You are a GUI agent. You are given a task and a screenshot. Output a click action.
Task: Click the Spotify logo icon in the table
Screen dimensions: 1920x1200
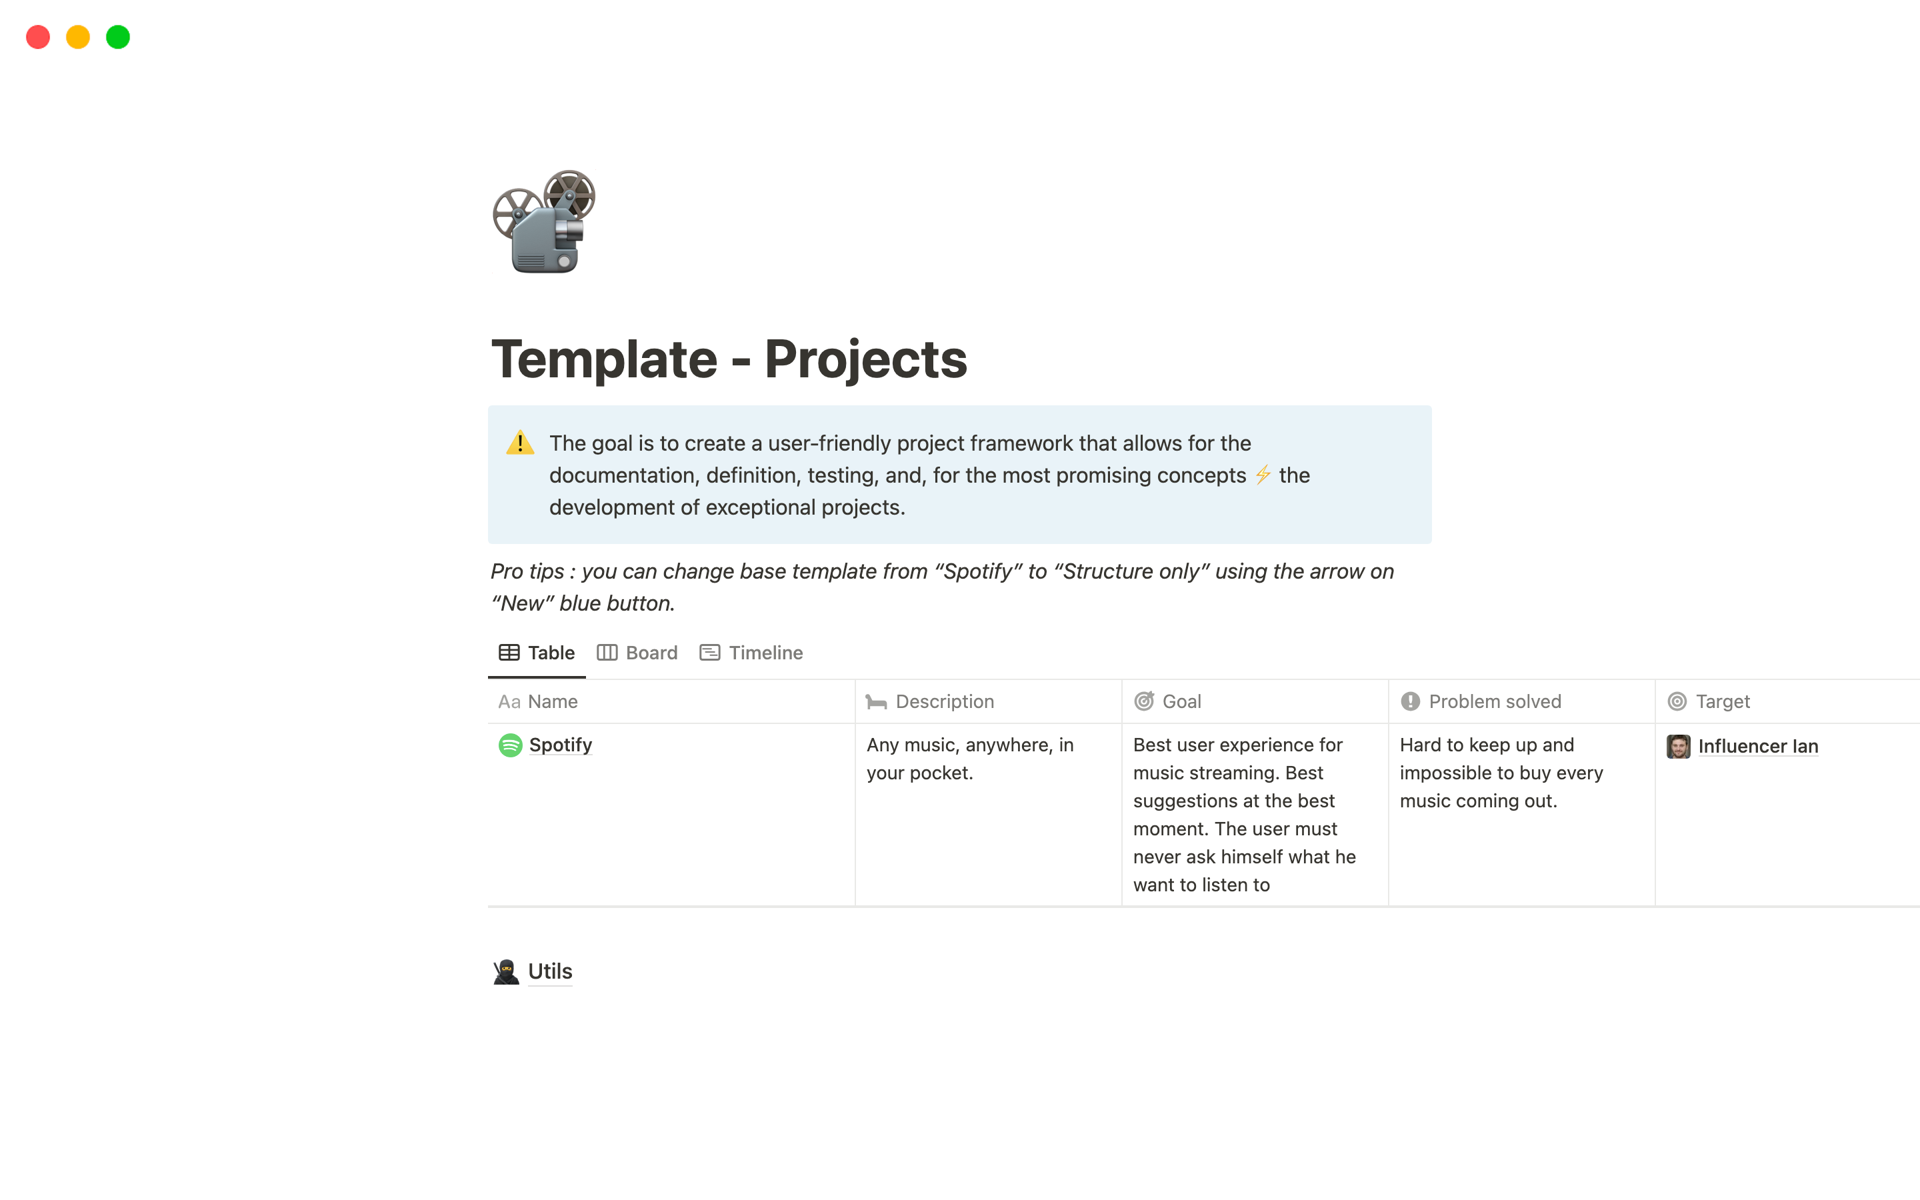(511, 745)
